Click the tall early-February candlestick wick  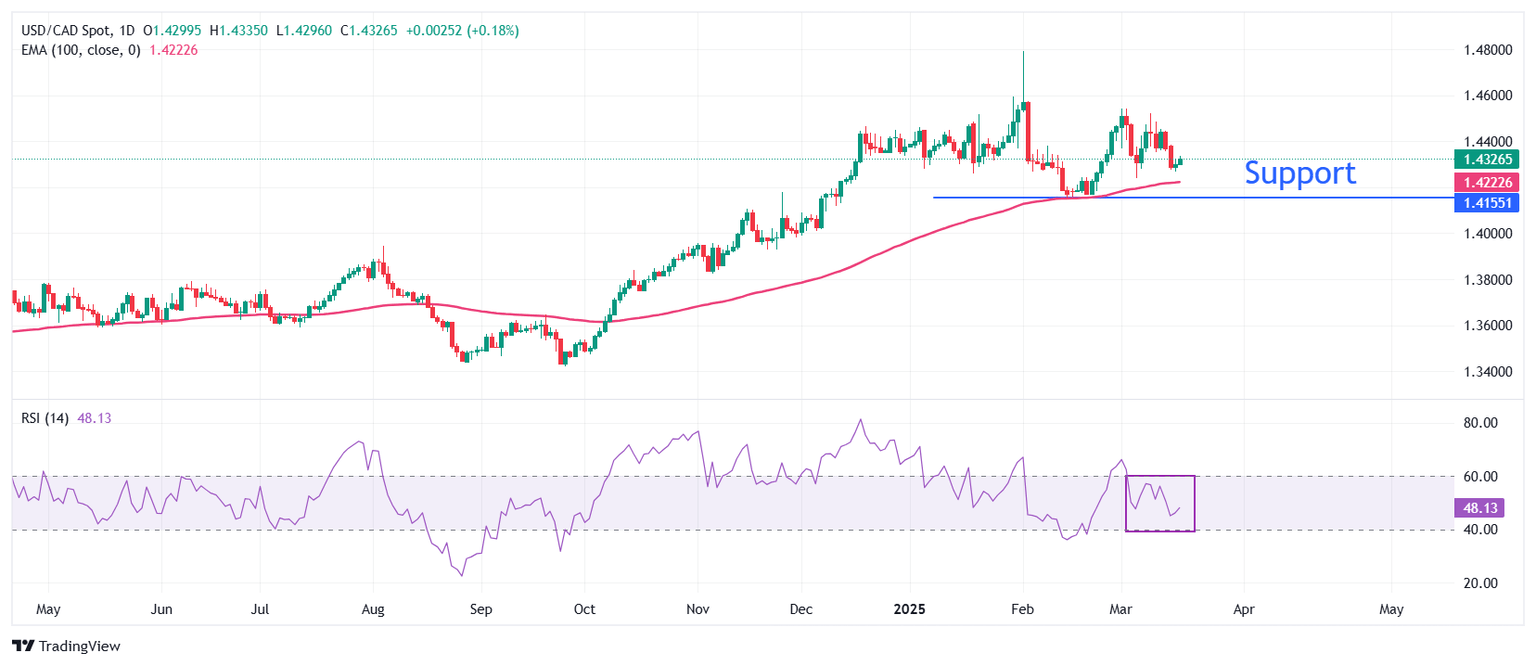(x=1023, y=76)
